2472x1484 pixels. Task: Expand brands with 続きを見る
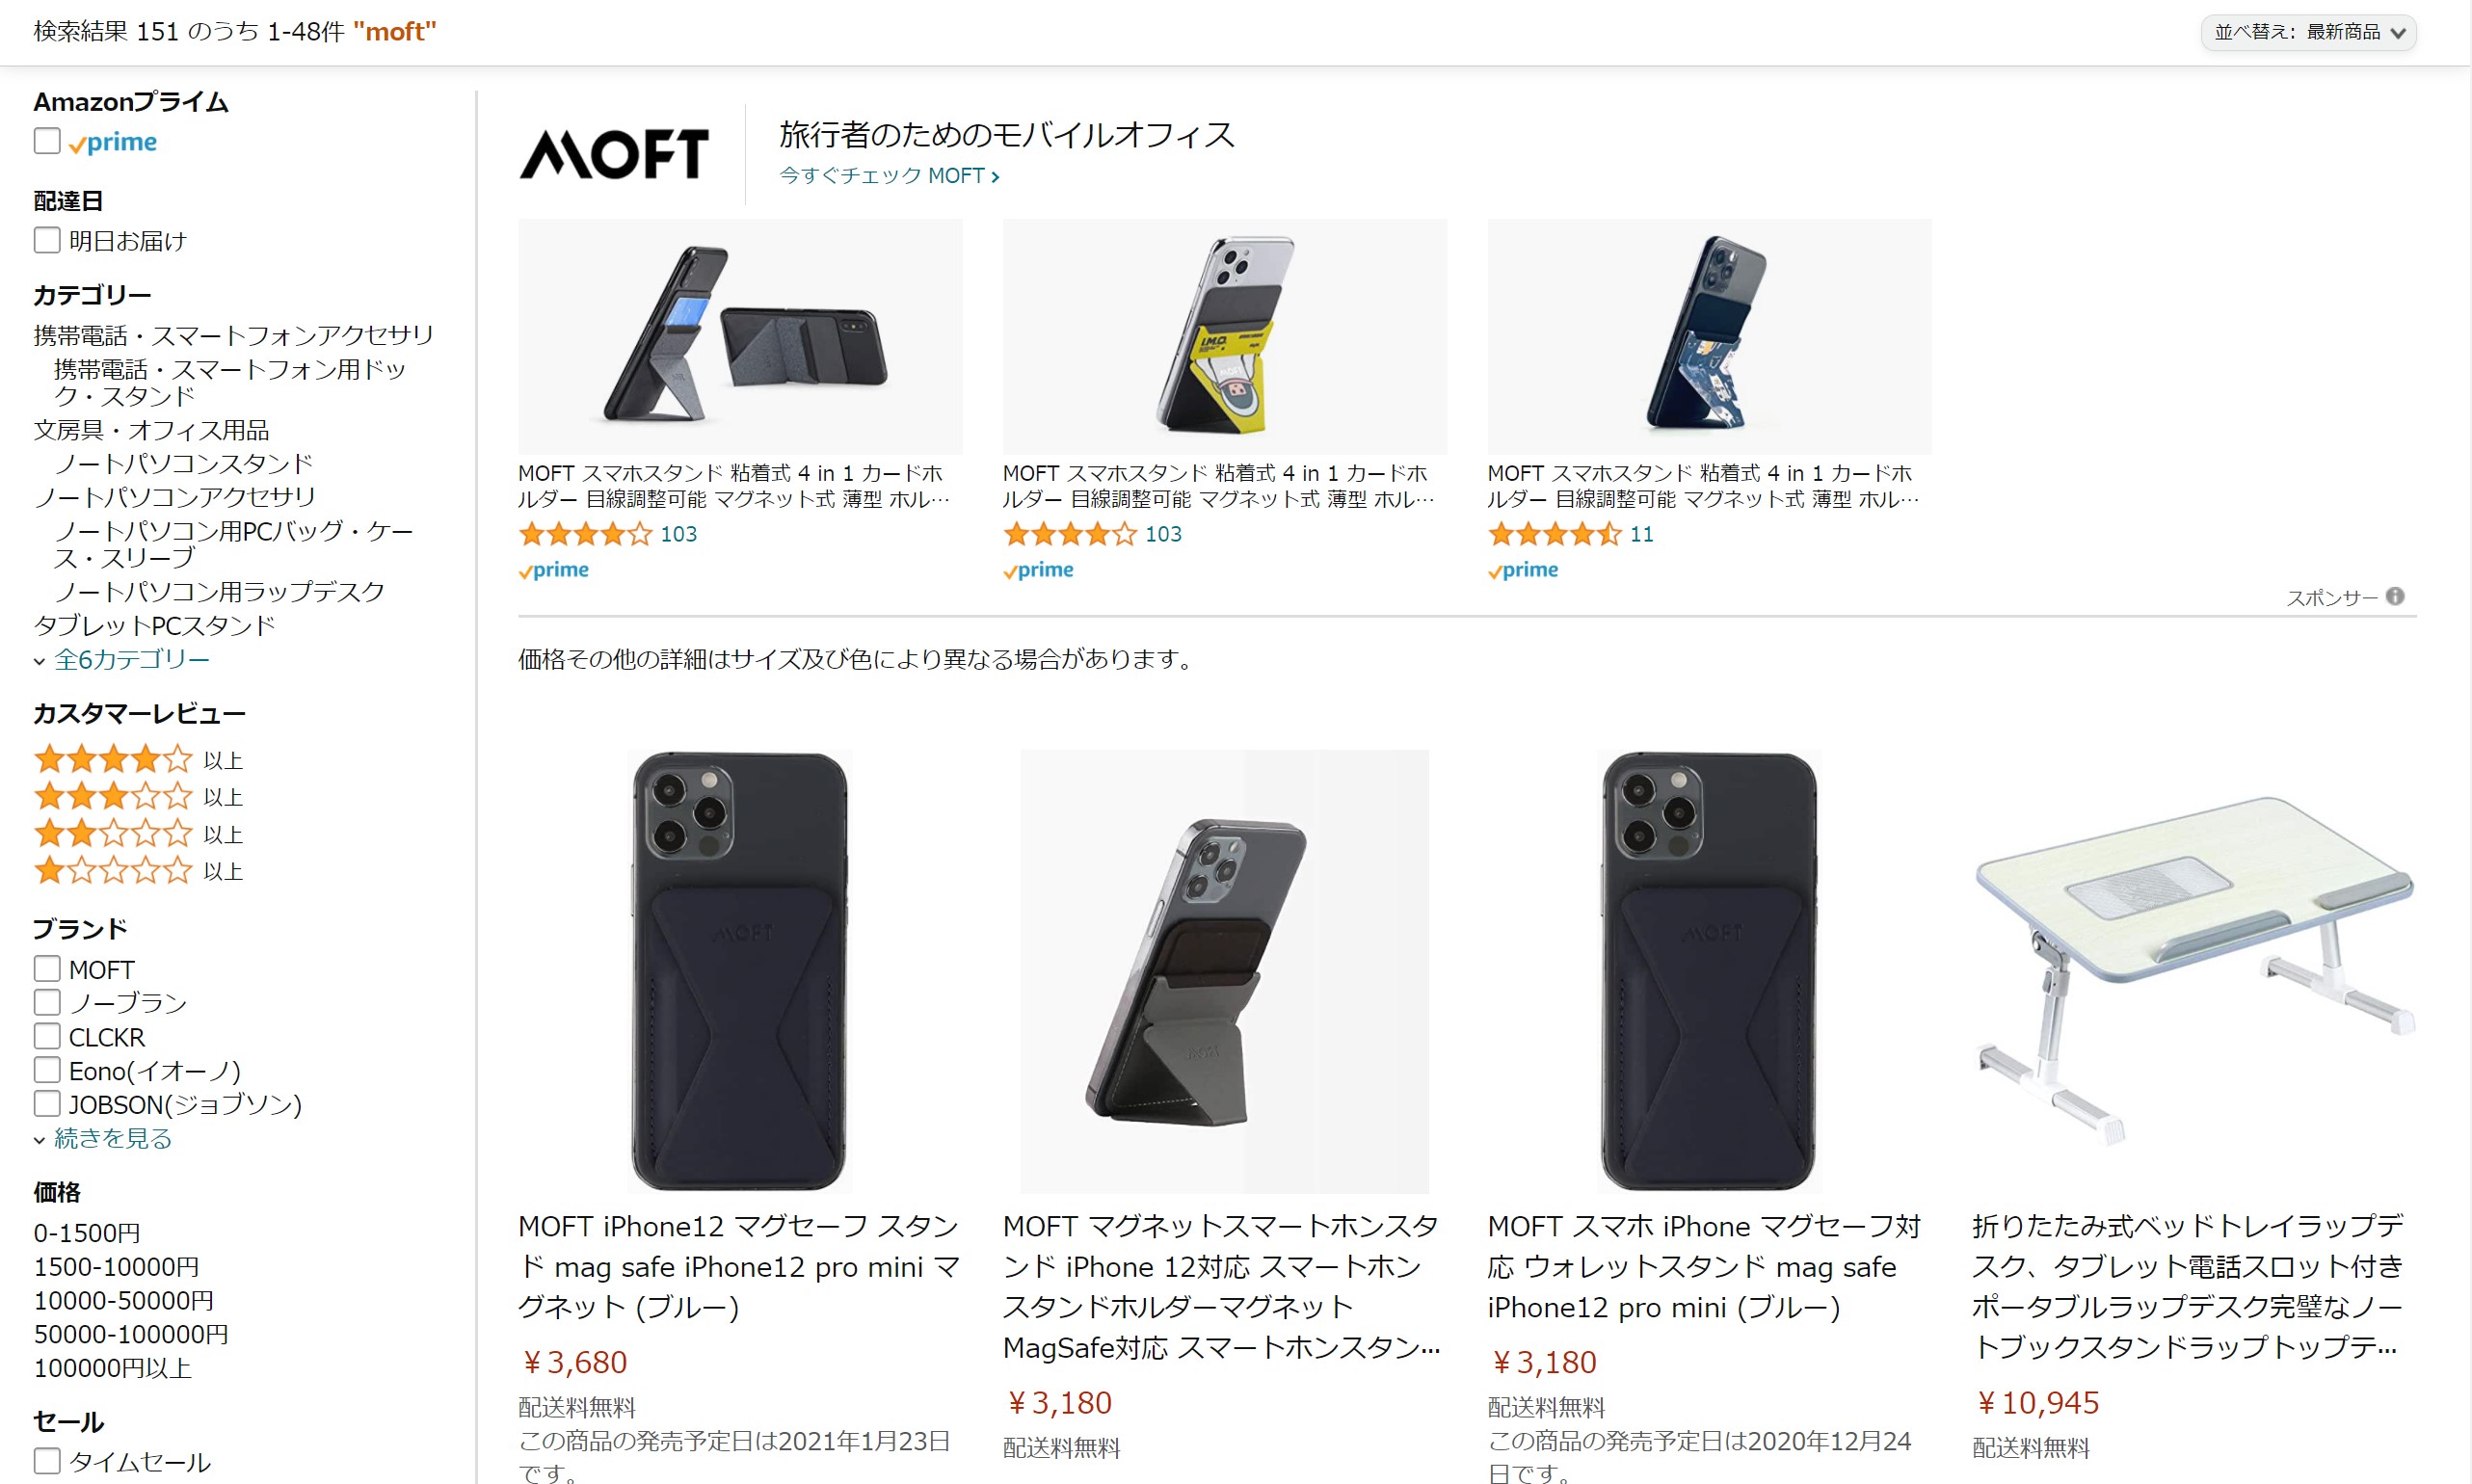tap(112, 1138)
